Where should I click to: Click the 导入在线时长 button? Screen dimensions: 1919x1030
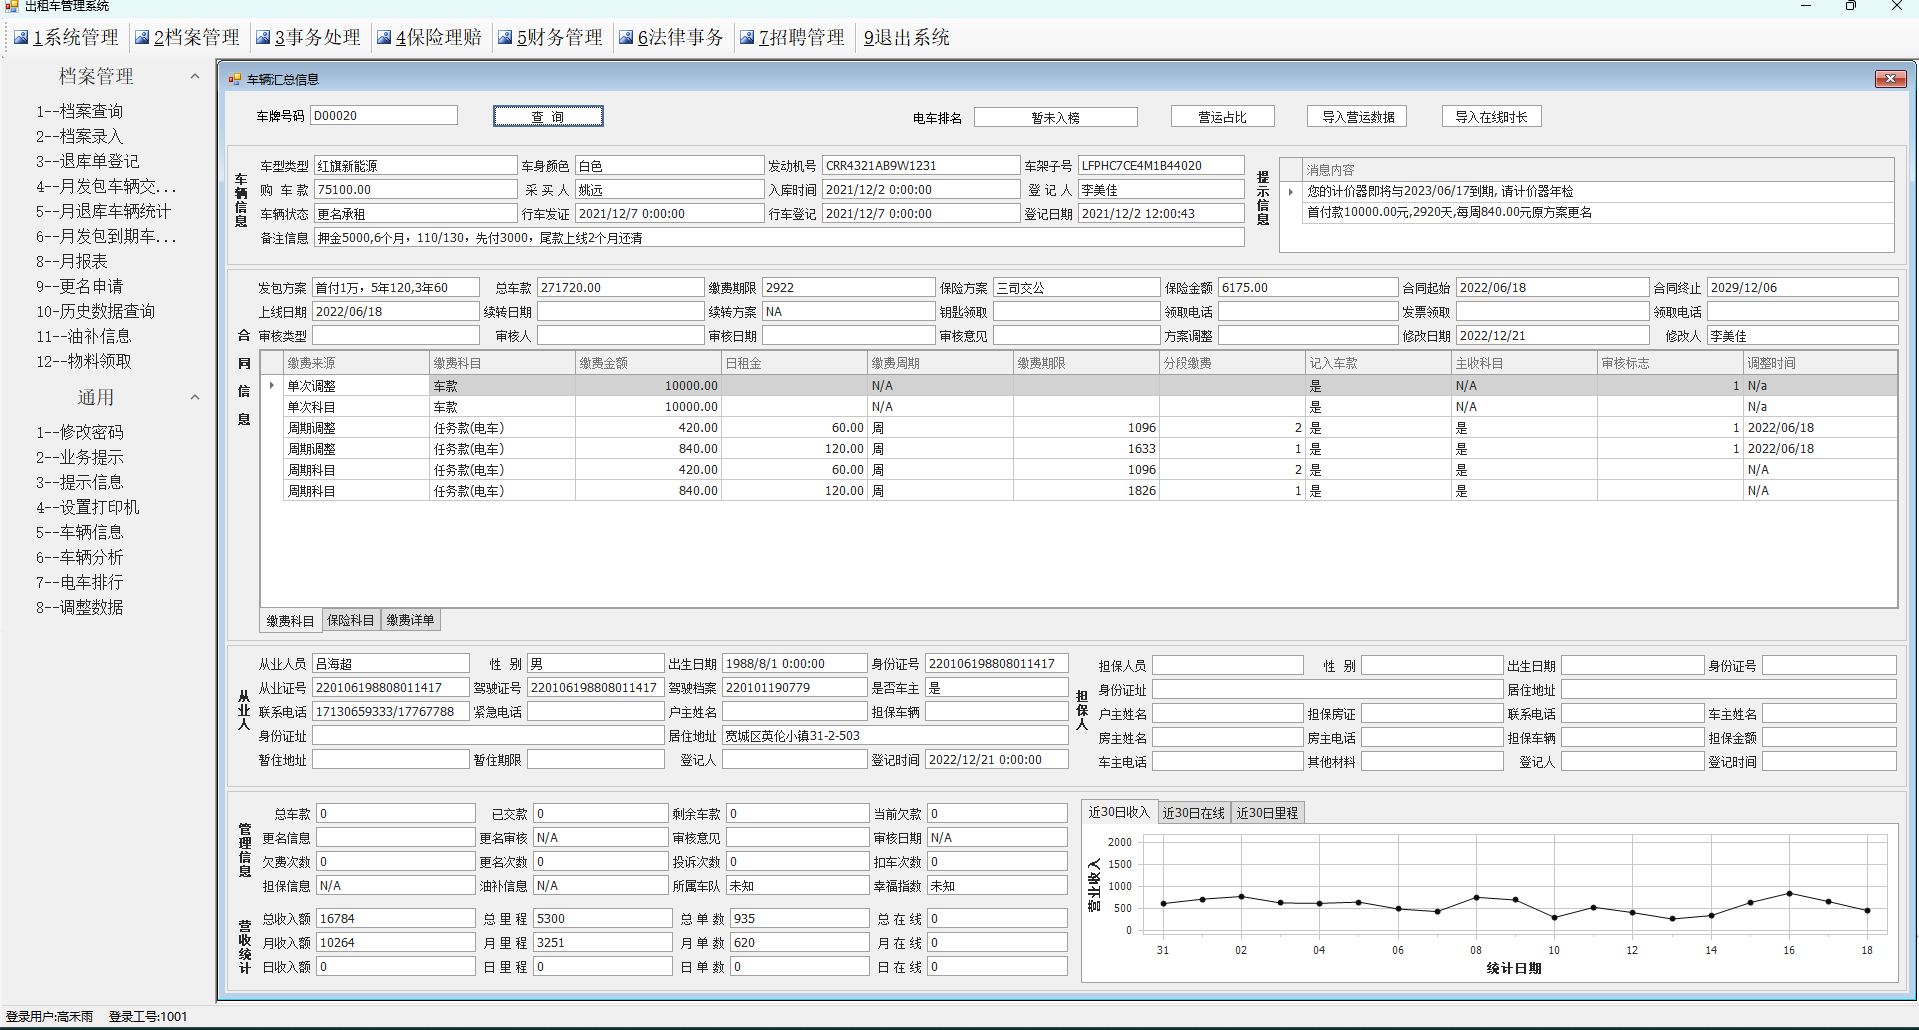click(x=1491, y=116)
